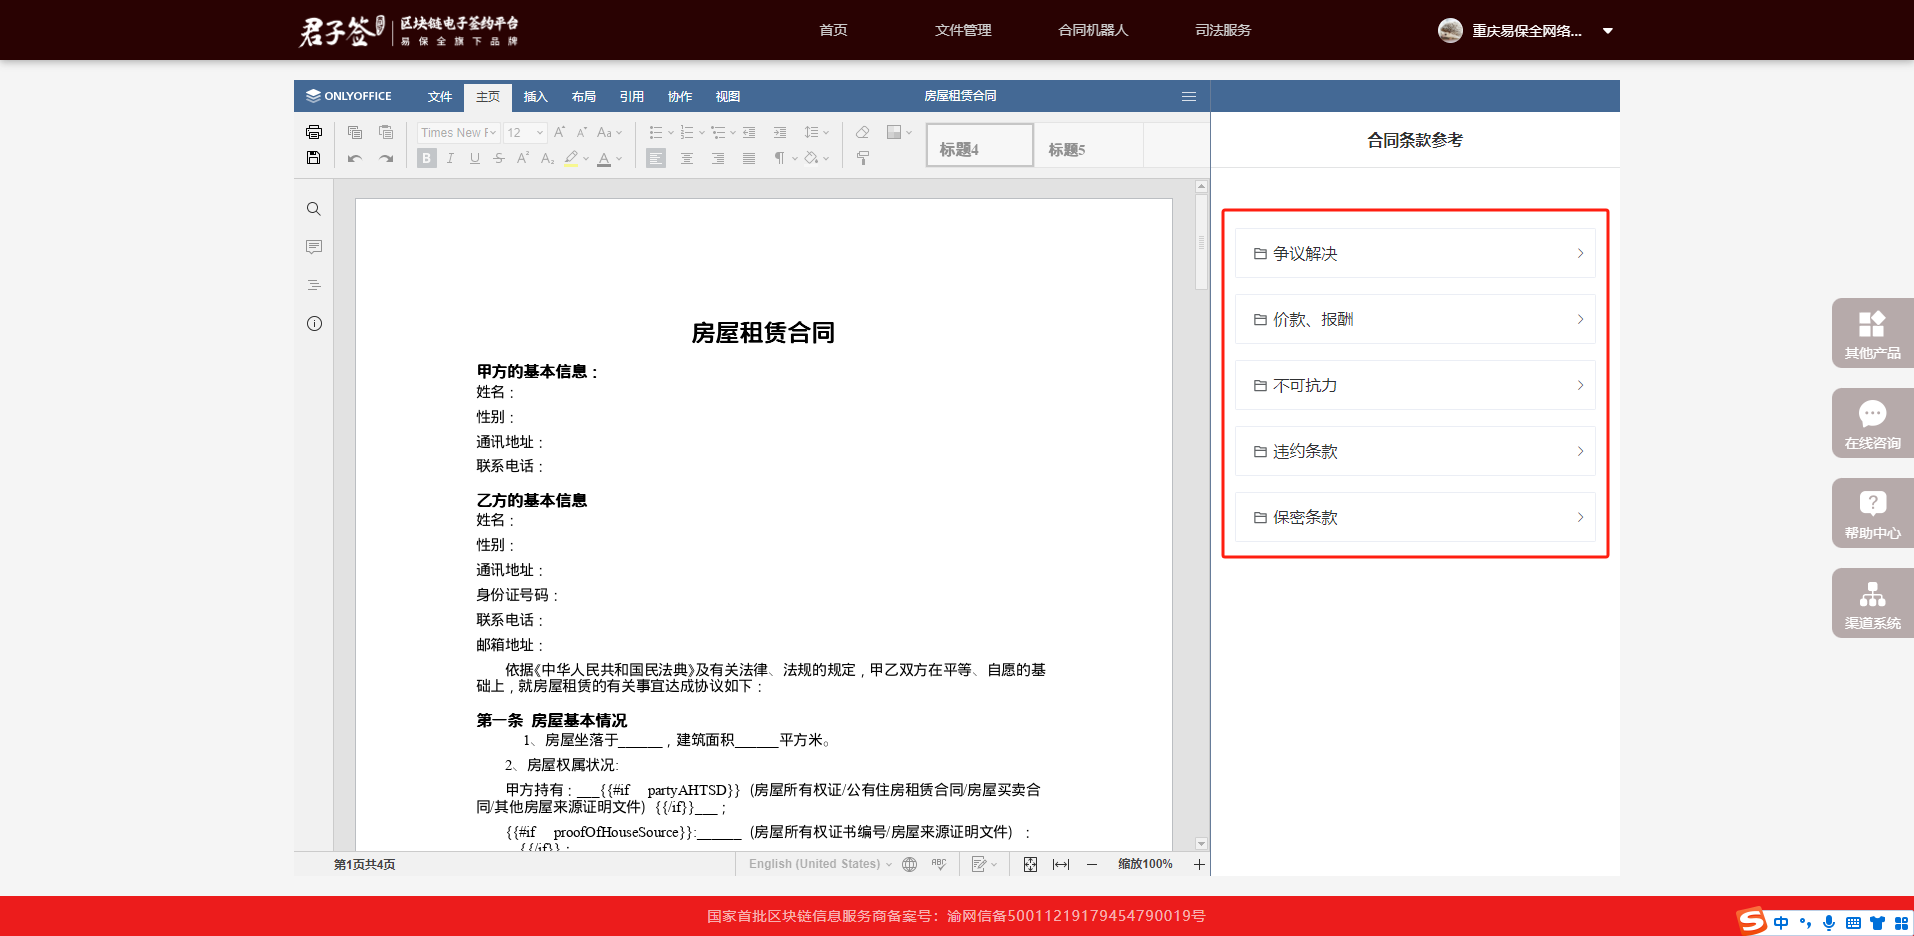Switch to the 视图 tab

coord(728,97)
